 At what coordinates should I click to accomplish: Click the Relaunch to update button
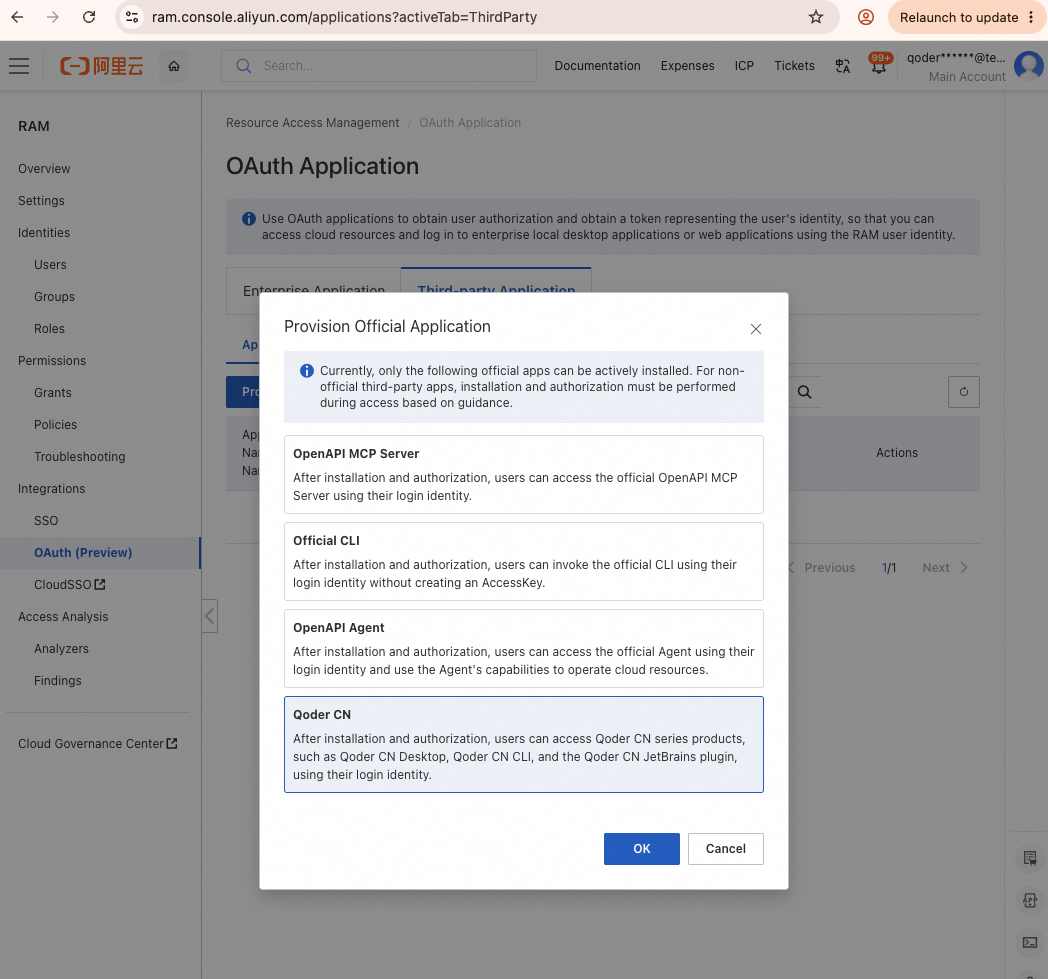tap(959, 17)
